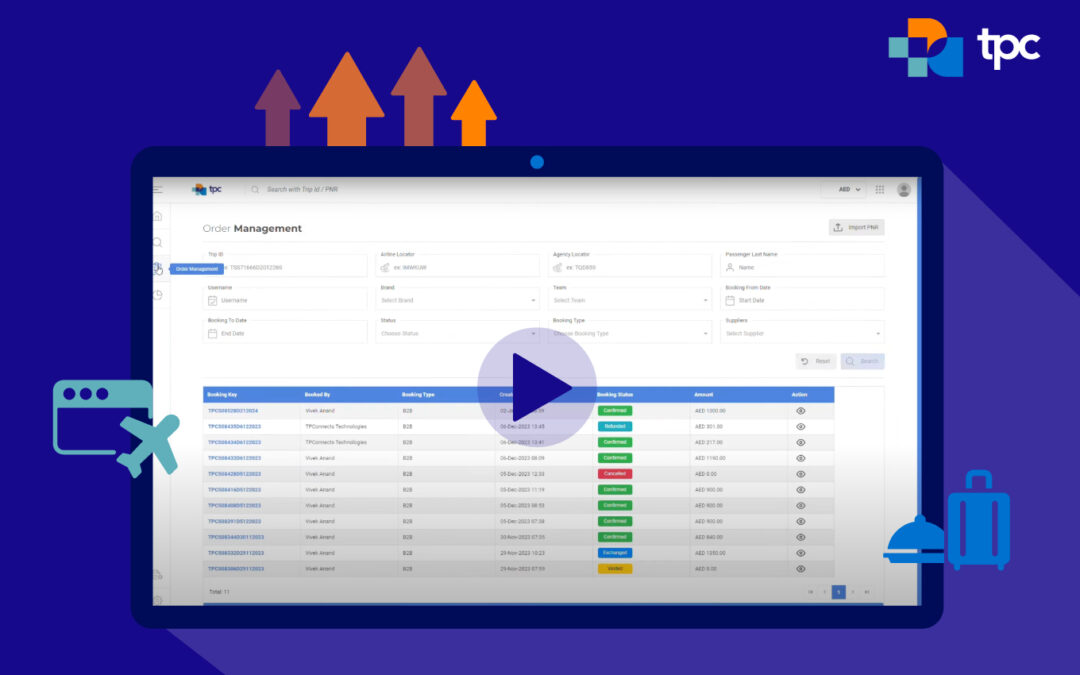Open the booking key link in the Refunded row
Viewport: 1080px width, 675px height.
click(x=234, y=426)
